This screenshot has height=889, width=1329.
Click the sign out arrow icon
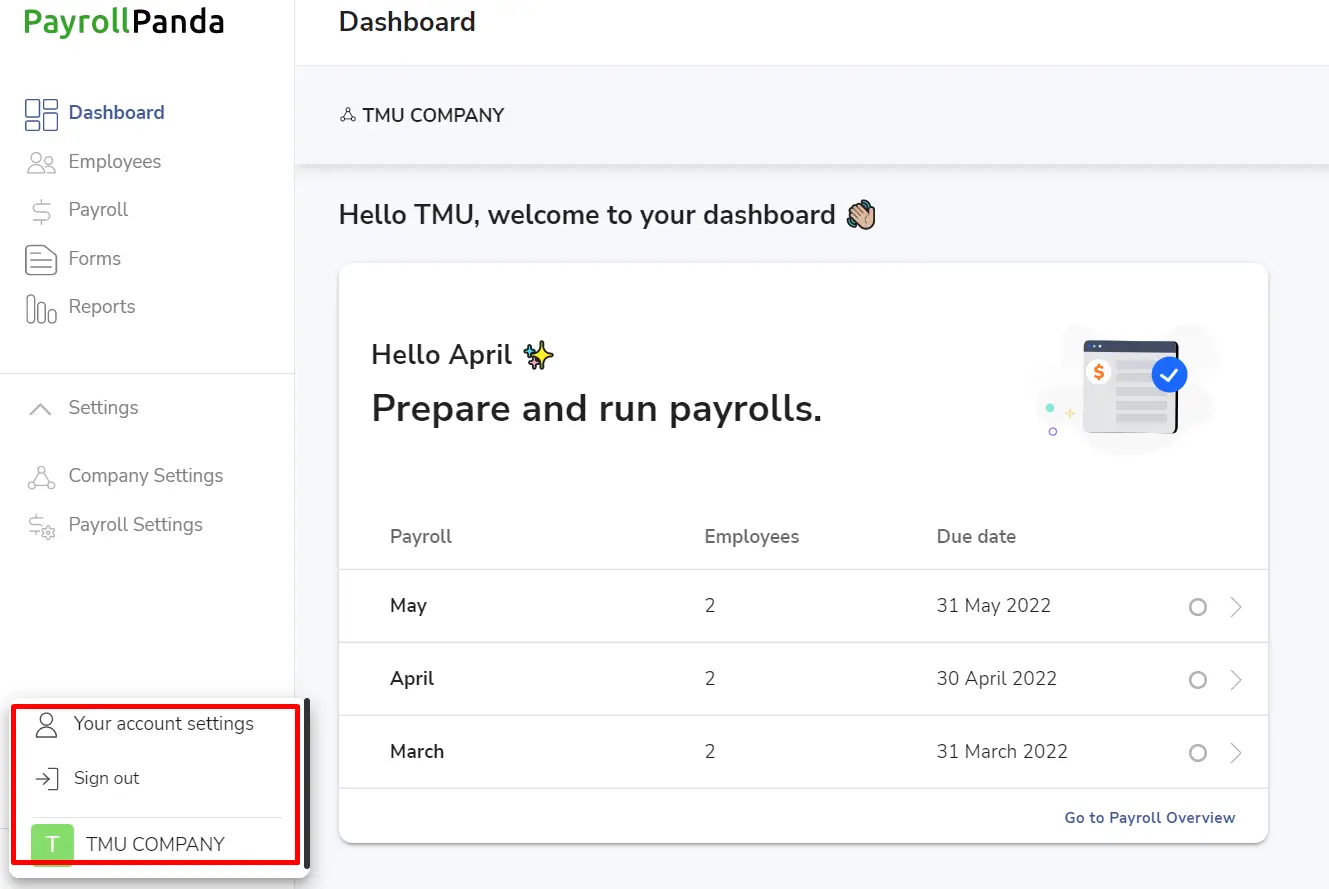pyautogui.click(x=46, y=779)
